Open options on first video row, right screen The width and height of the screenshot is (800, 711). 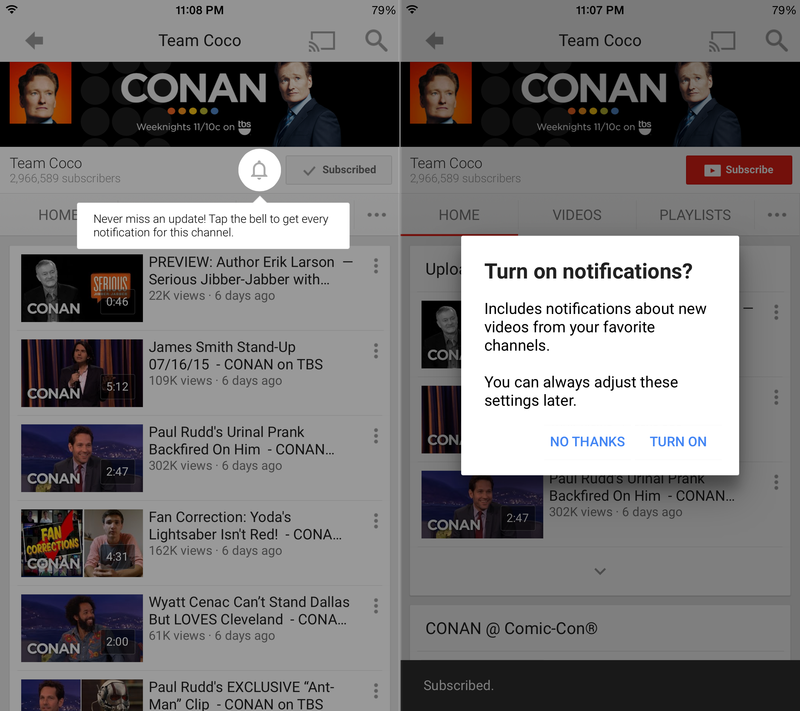(x=776, y=312)
